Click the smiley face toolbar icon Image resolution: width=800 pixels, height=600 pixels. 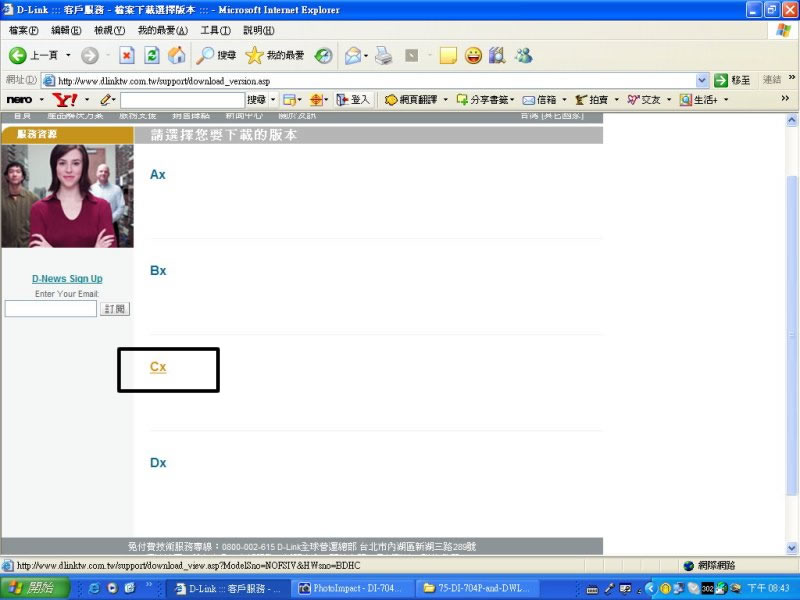[x=473, y=55]
